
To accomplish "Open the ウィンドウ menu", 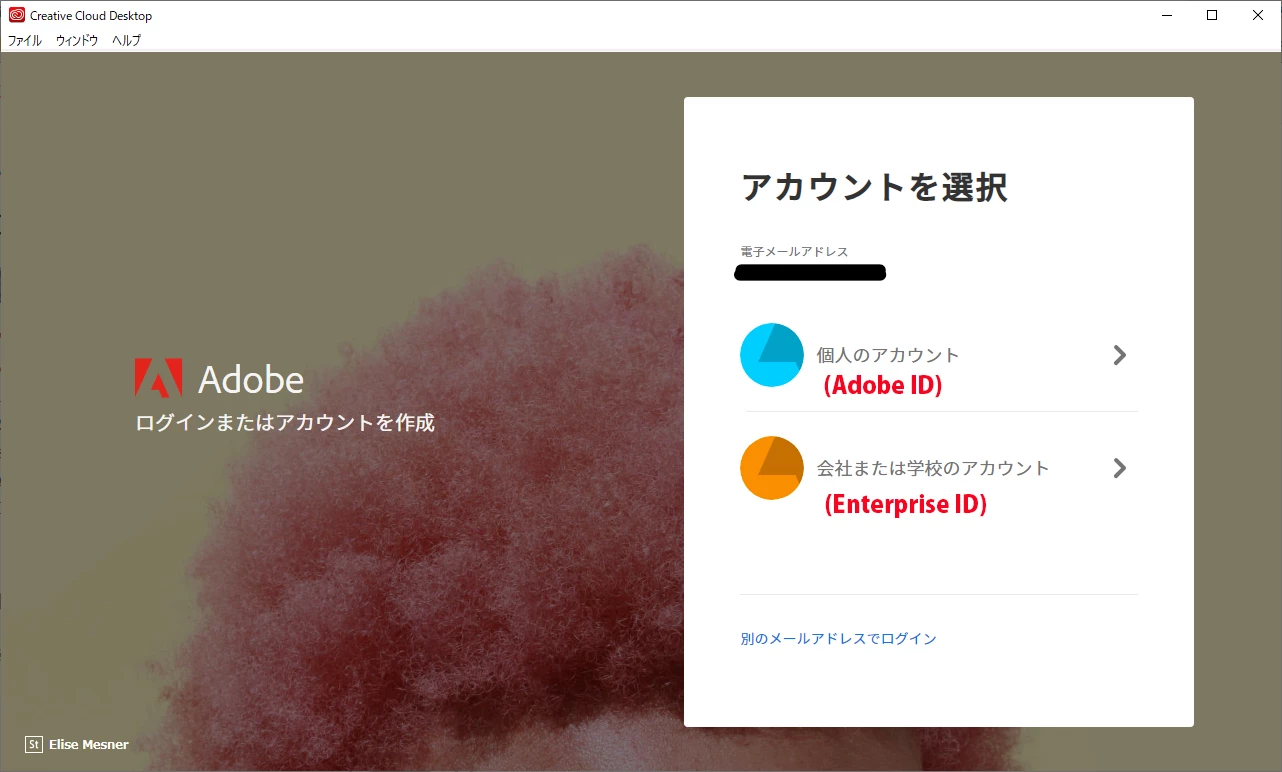I will [x=77, y=41].
